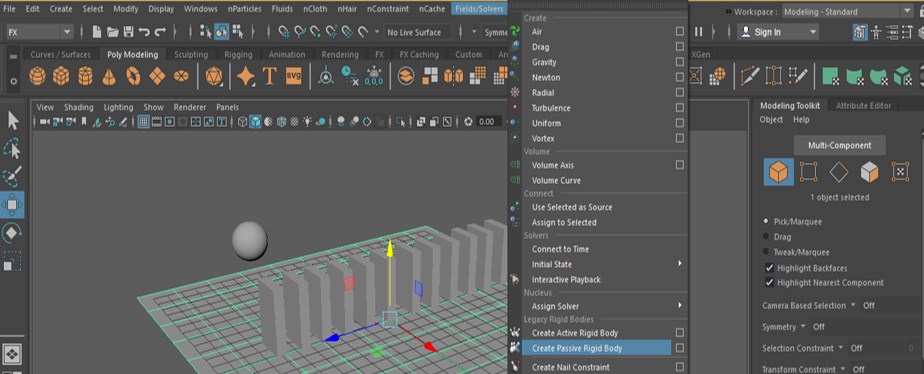Image resolution: width=924 pixels, height=374 pixels.
Task: Click the New Scene icon
Action: (x=97, y=32)
